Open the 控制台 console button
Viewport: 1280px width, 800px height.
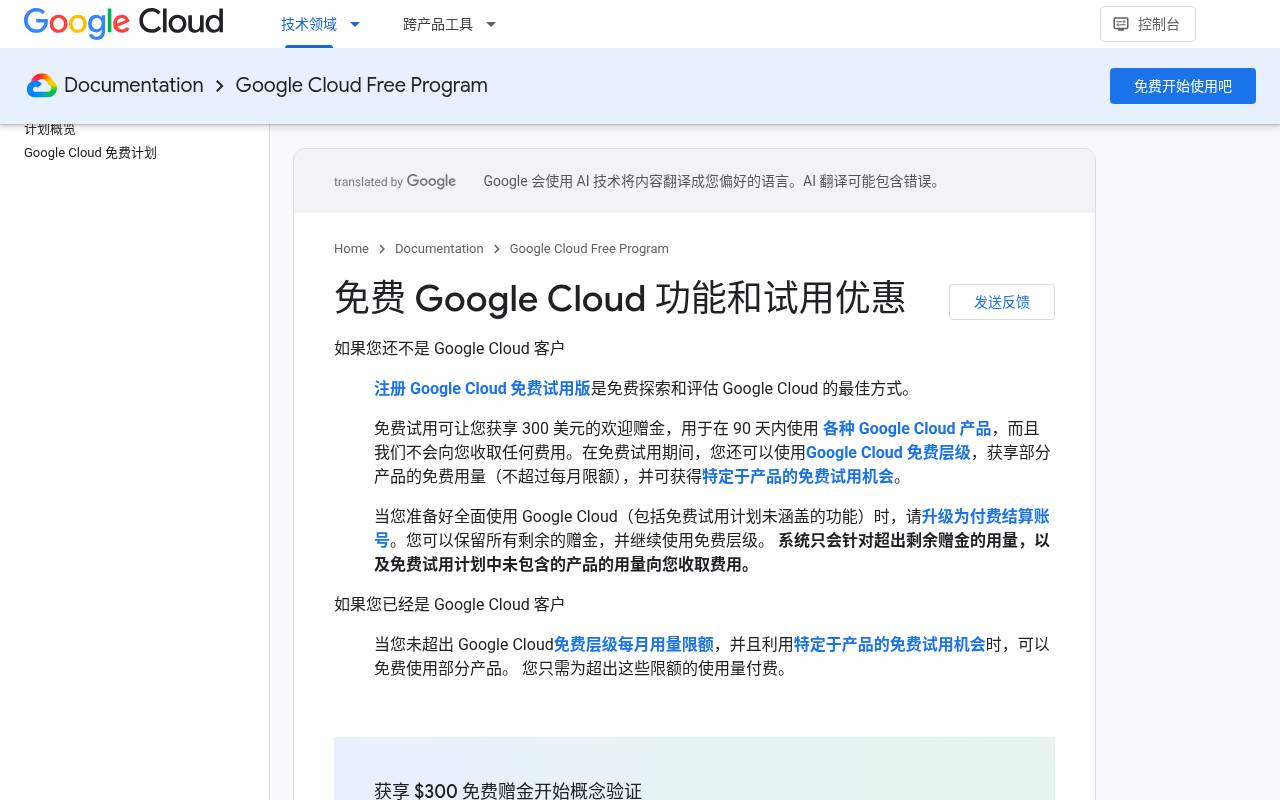point(1147,24)
